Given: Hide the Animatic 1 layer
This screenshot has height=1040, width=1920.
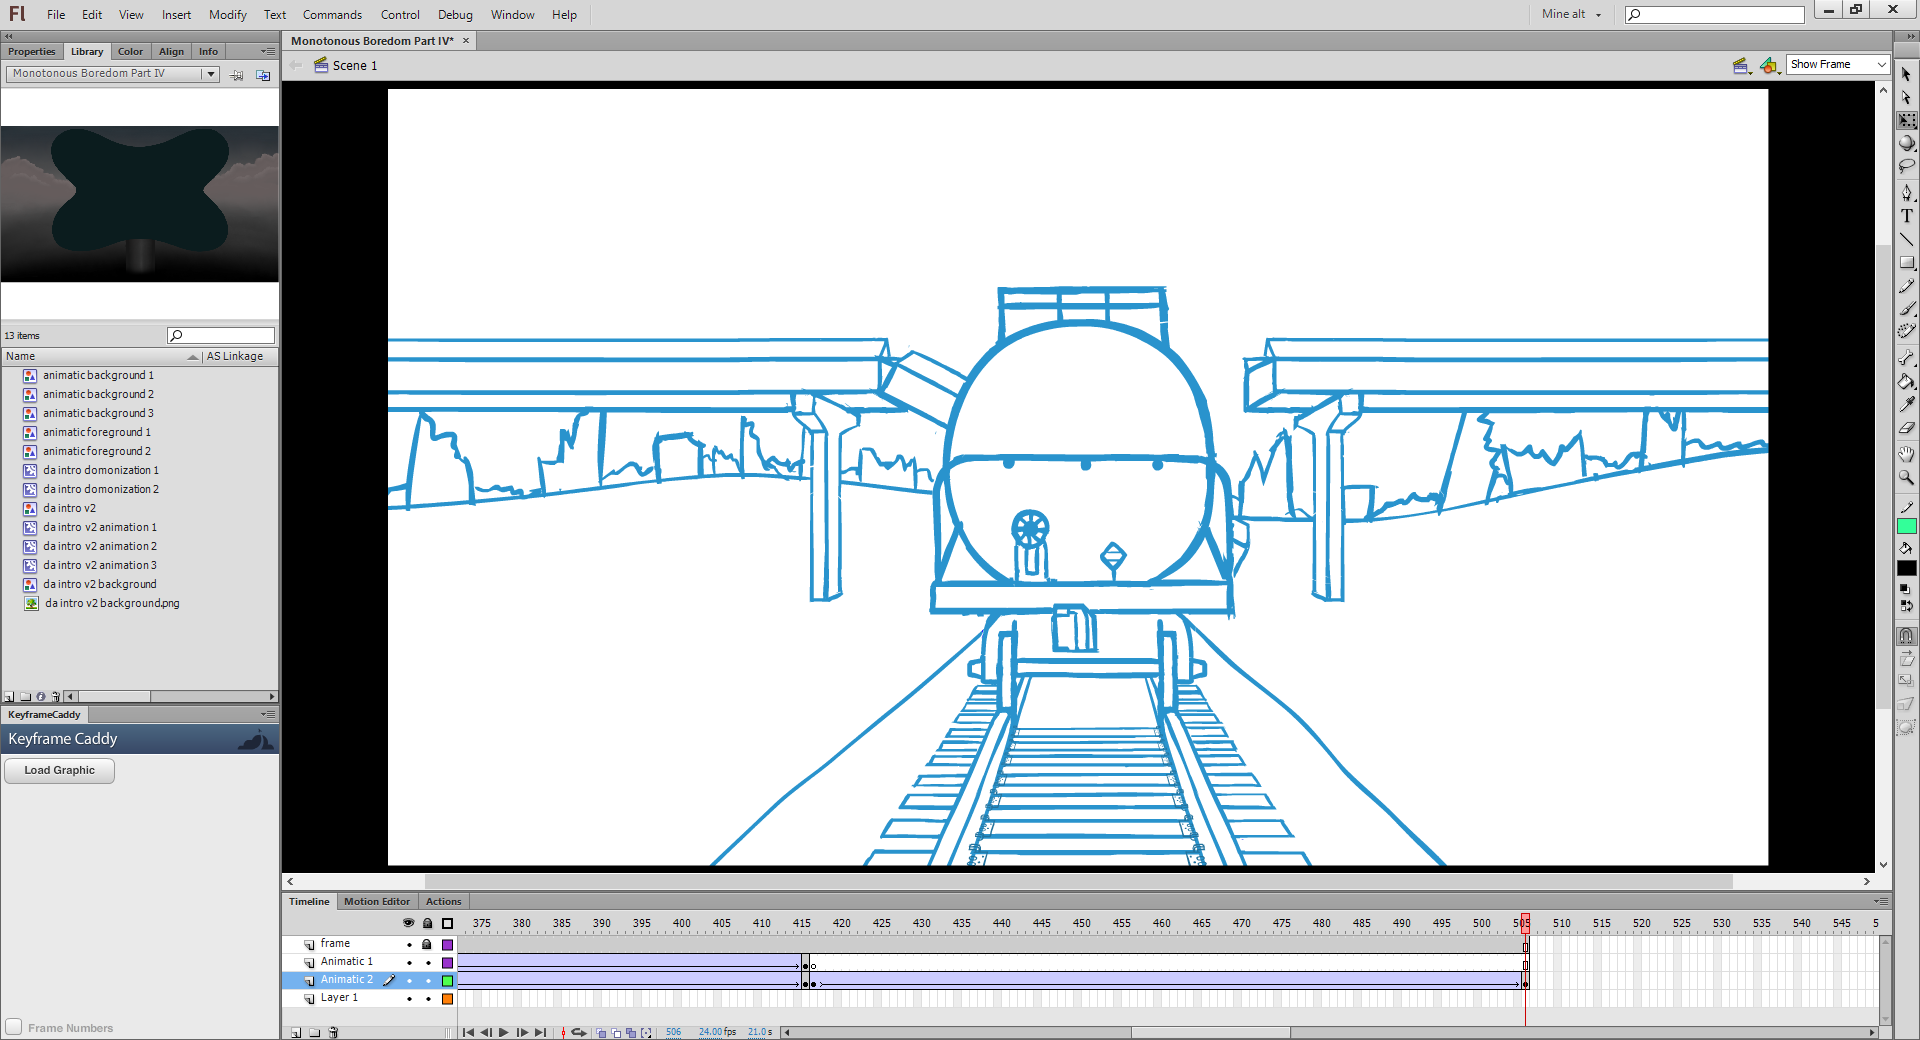Looking at the screenshot, I should (x=409, y=963).
